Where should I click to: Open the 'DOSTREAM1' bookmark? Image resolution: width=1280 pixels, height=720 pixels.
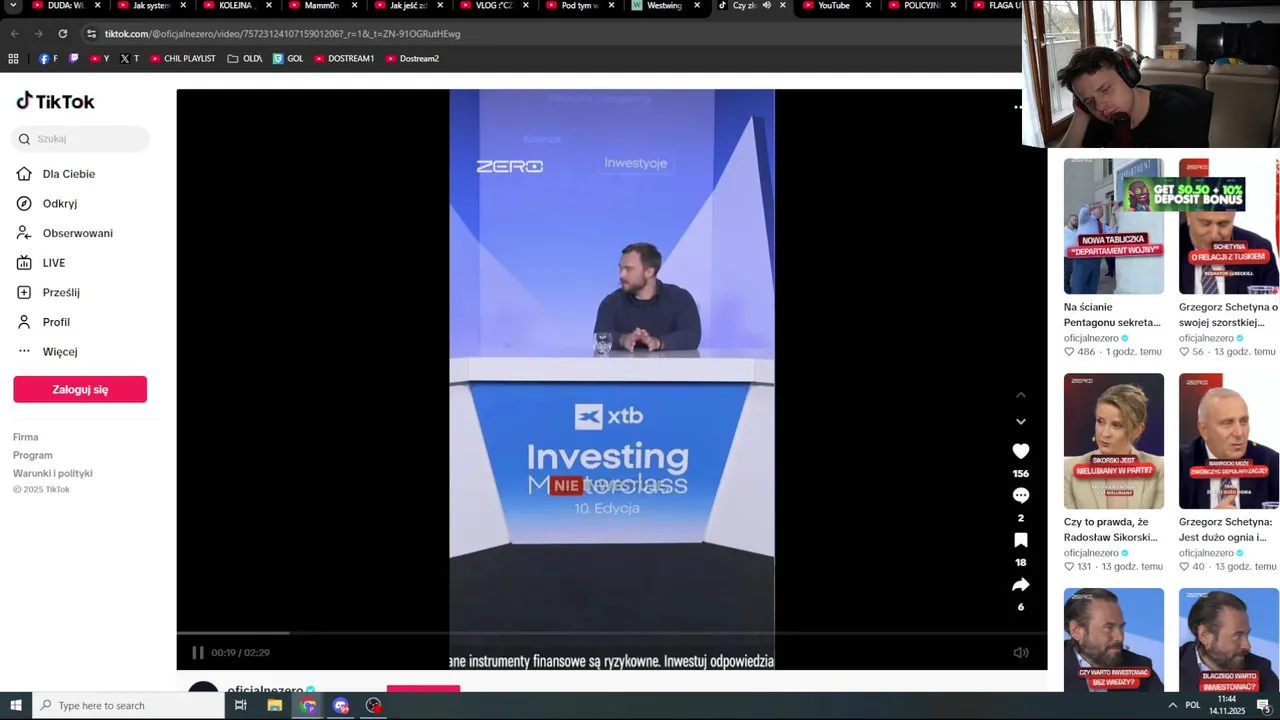[344, 59]
